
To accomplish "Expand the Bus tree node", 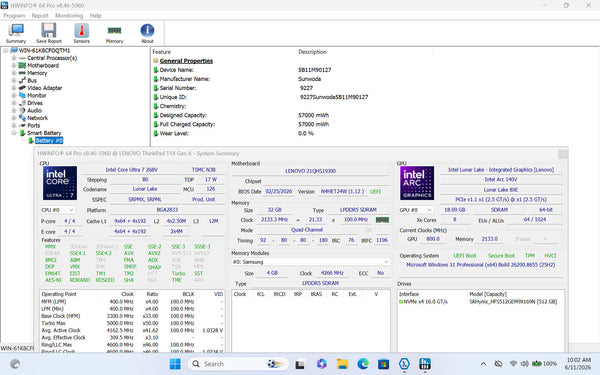I will click(x=14, y=80).
